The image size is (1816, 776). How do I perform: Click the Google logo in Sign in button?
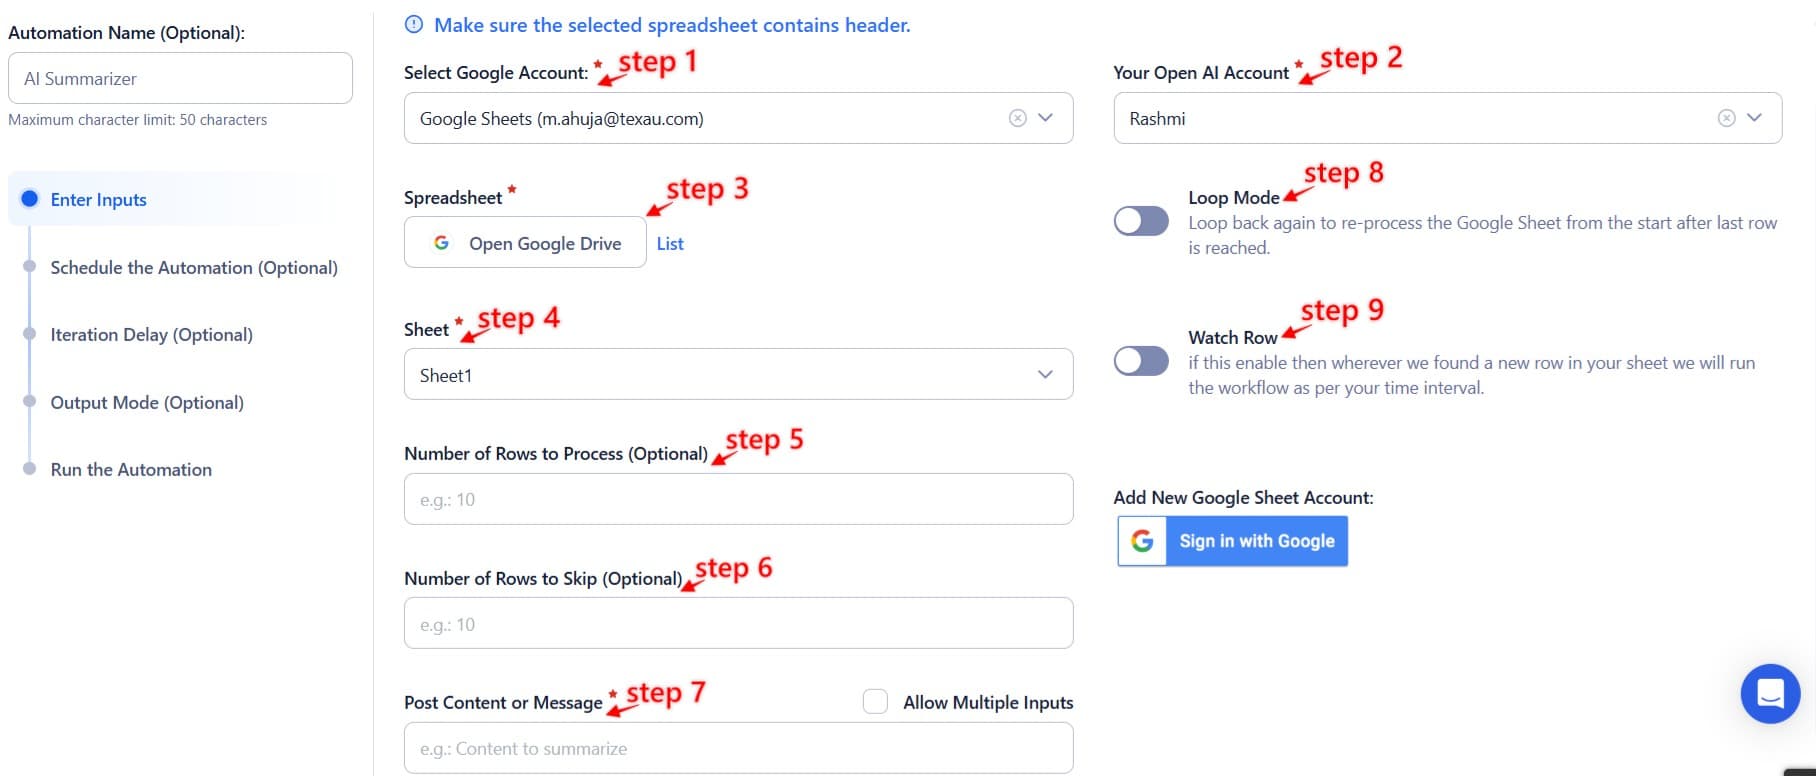tap(1142, 541)
